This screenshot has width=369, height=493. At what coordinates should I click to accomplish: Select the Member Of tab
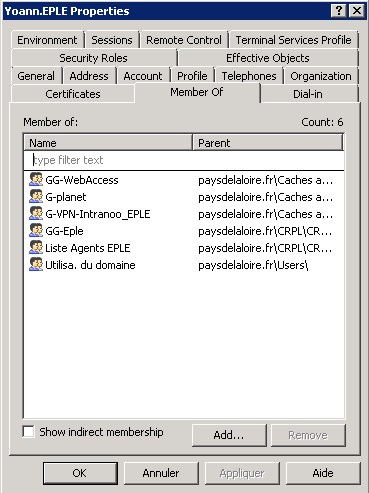coord(197,92)
